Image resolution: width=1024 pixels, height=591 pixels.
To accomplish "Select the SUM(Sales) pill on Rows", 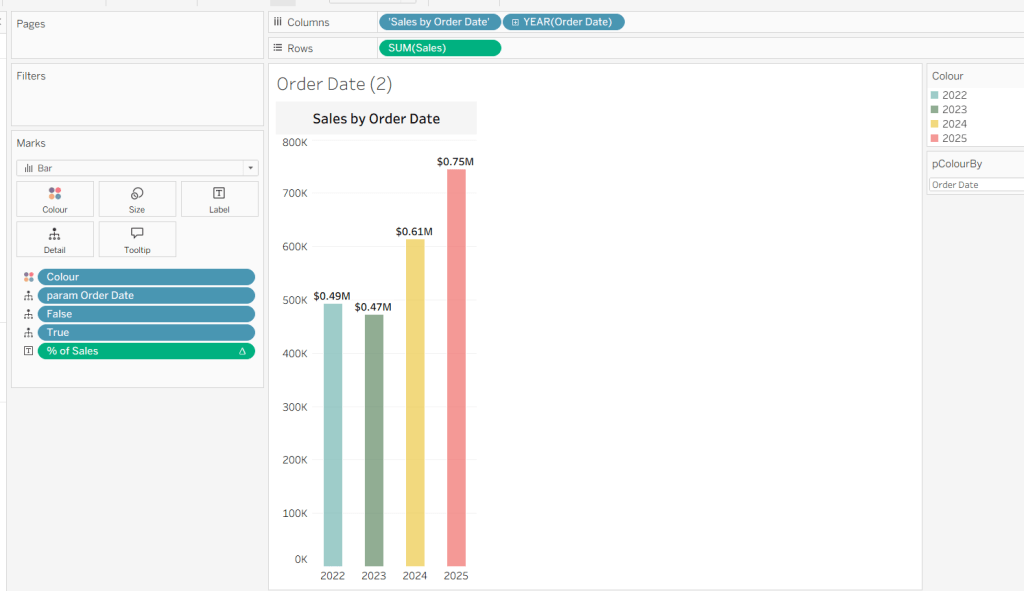I will [439, 48].
